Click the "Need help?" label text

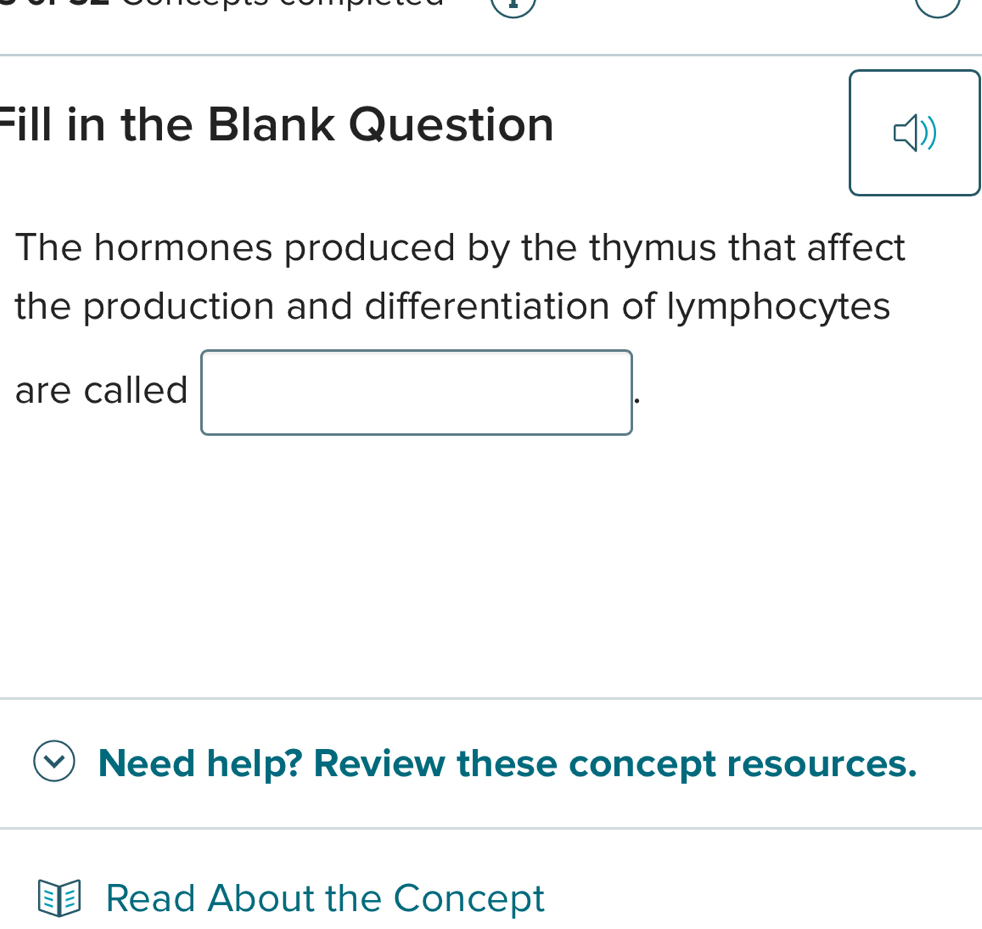click(x=201, y=763)
